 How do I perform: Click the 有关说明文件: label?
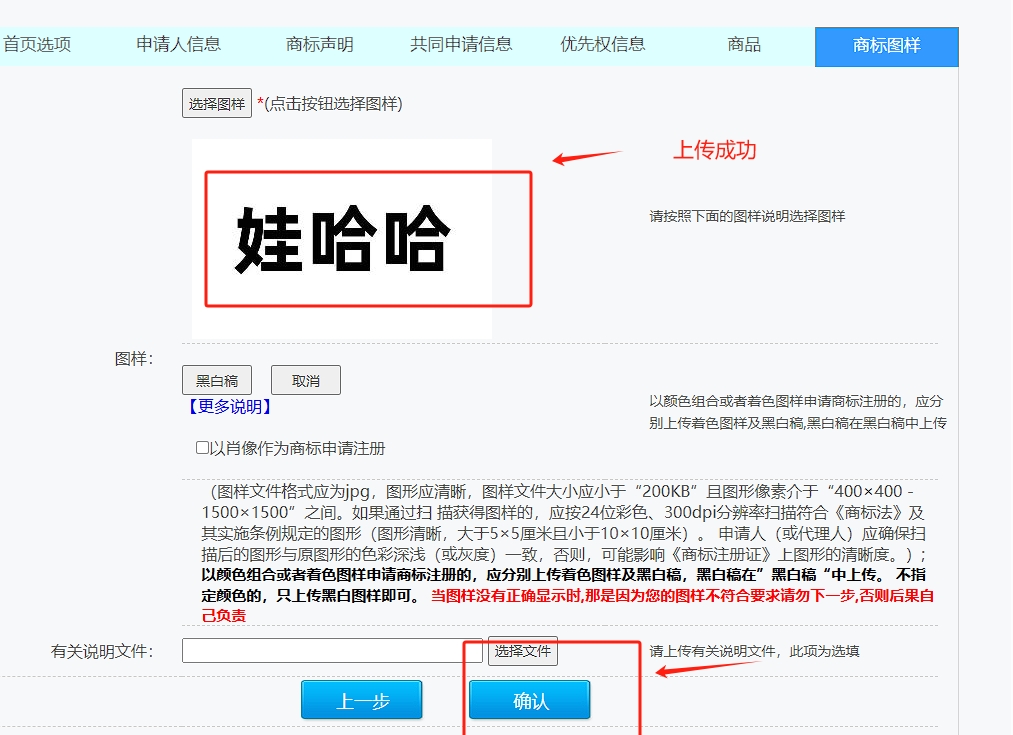tap(102, 651)
